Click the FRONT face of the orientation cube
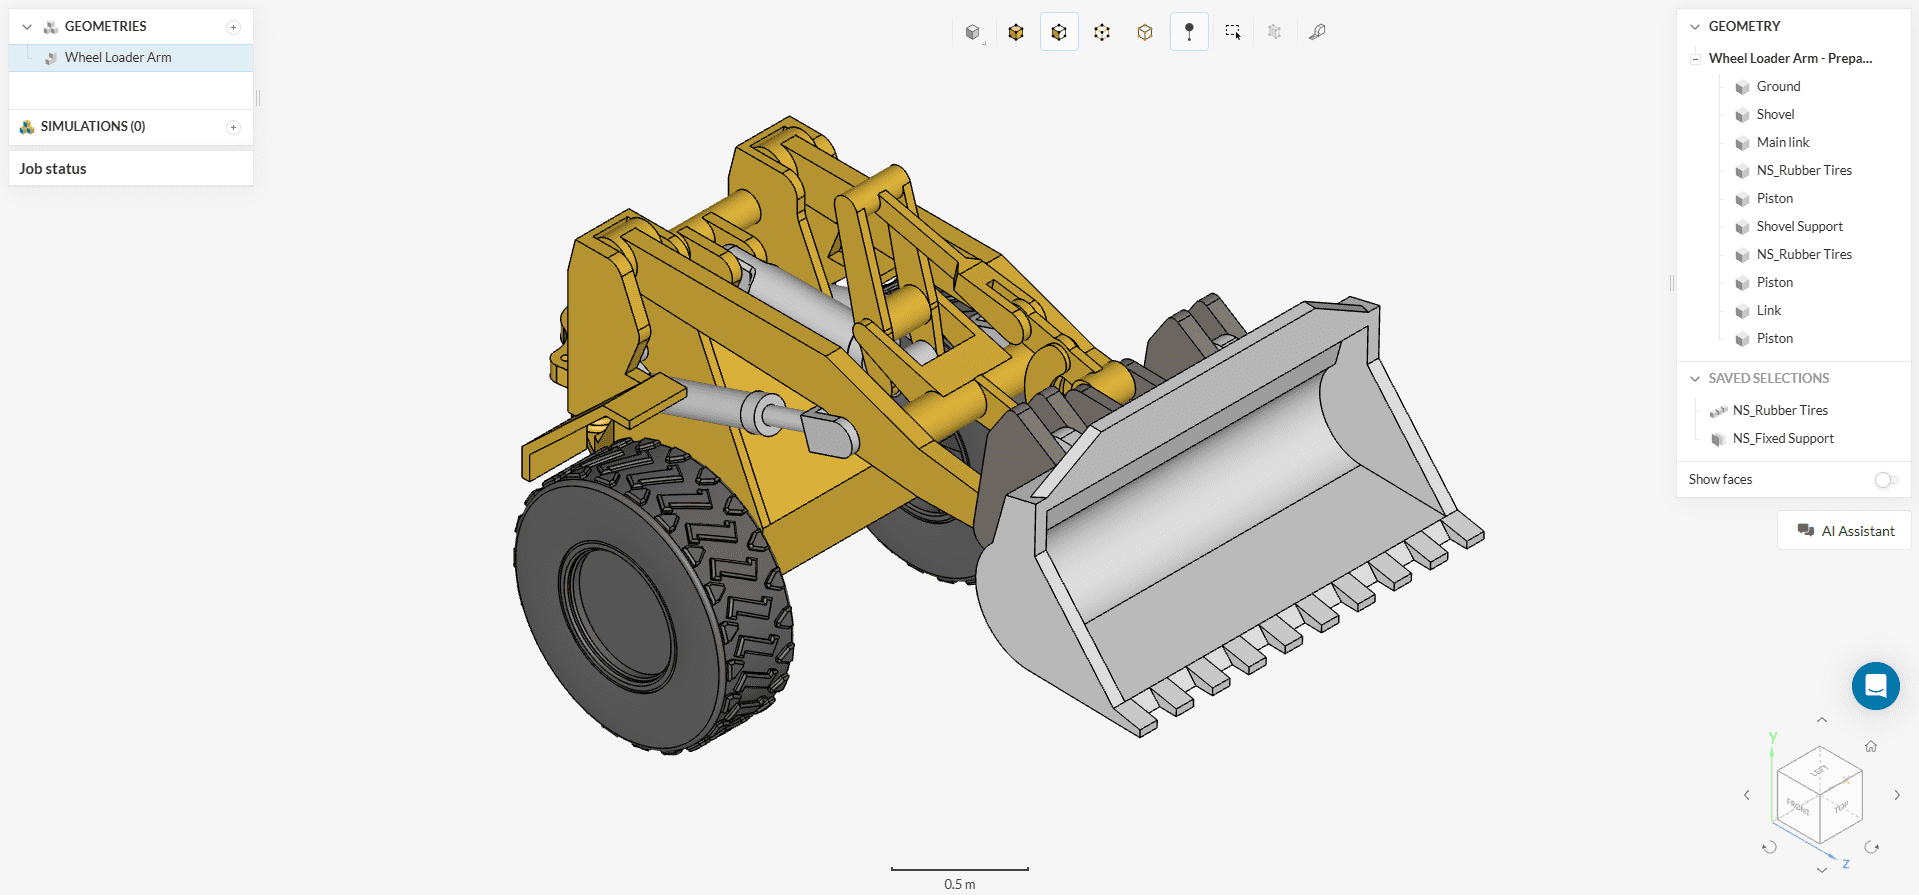The width and height of the screenshot is (1919, 895). [x=1797, y=806]
